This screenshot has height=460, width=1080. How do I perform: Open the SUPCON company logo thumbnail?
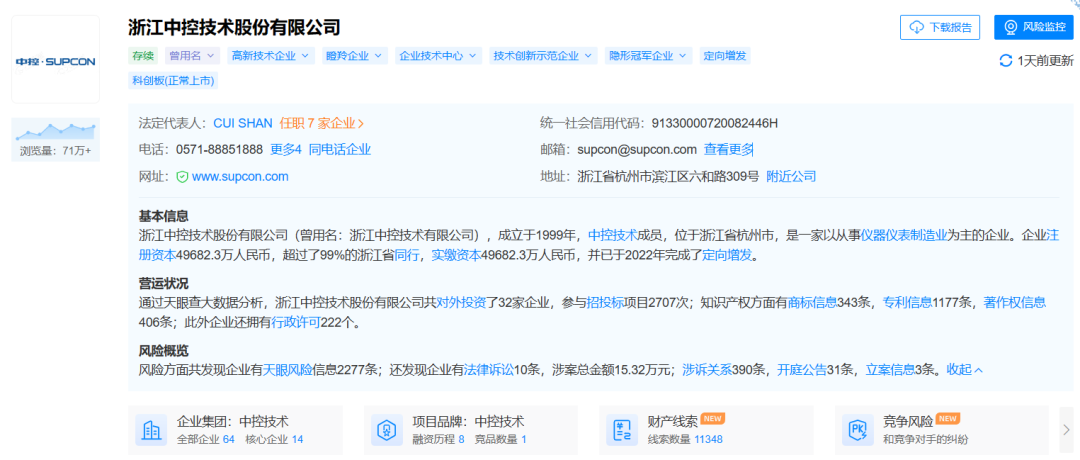tap(56, 60)
